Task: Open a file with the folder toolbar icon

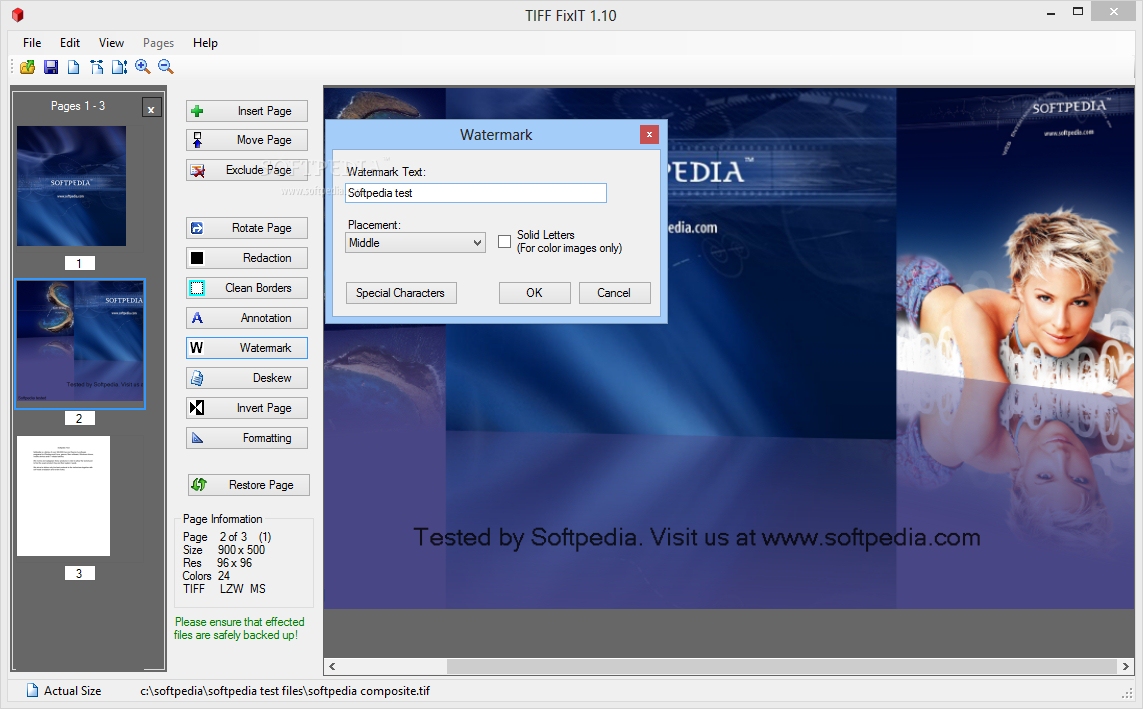Action: 28,67
